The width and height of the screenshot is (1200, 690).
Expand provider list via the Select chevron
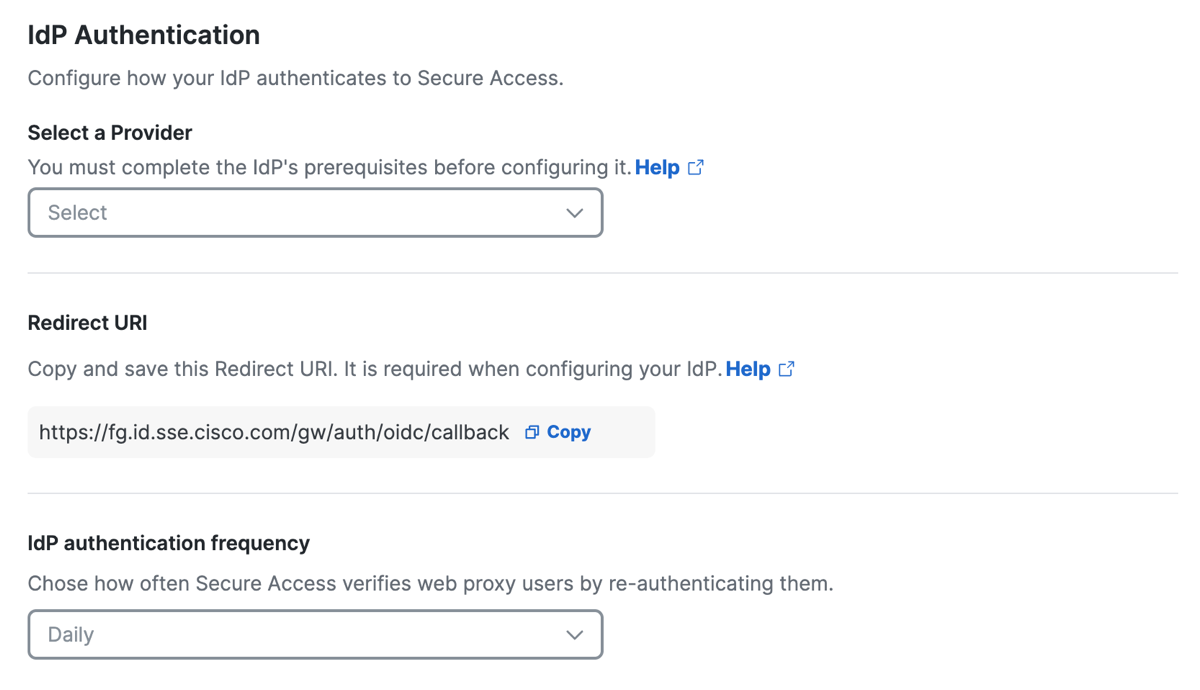click(x=574, y=213)
